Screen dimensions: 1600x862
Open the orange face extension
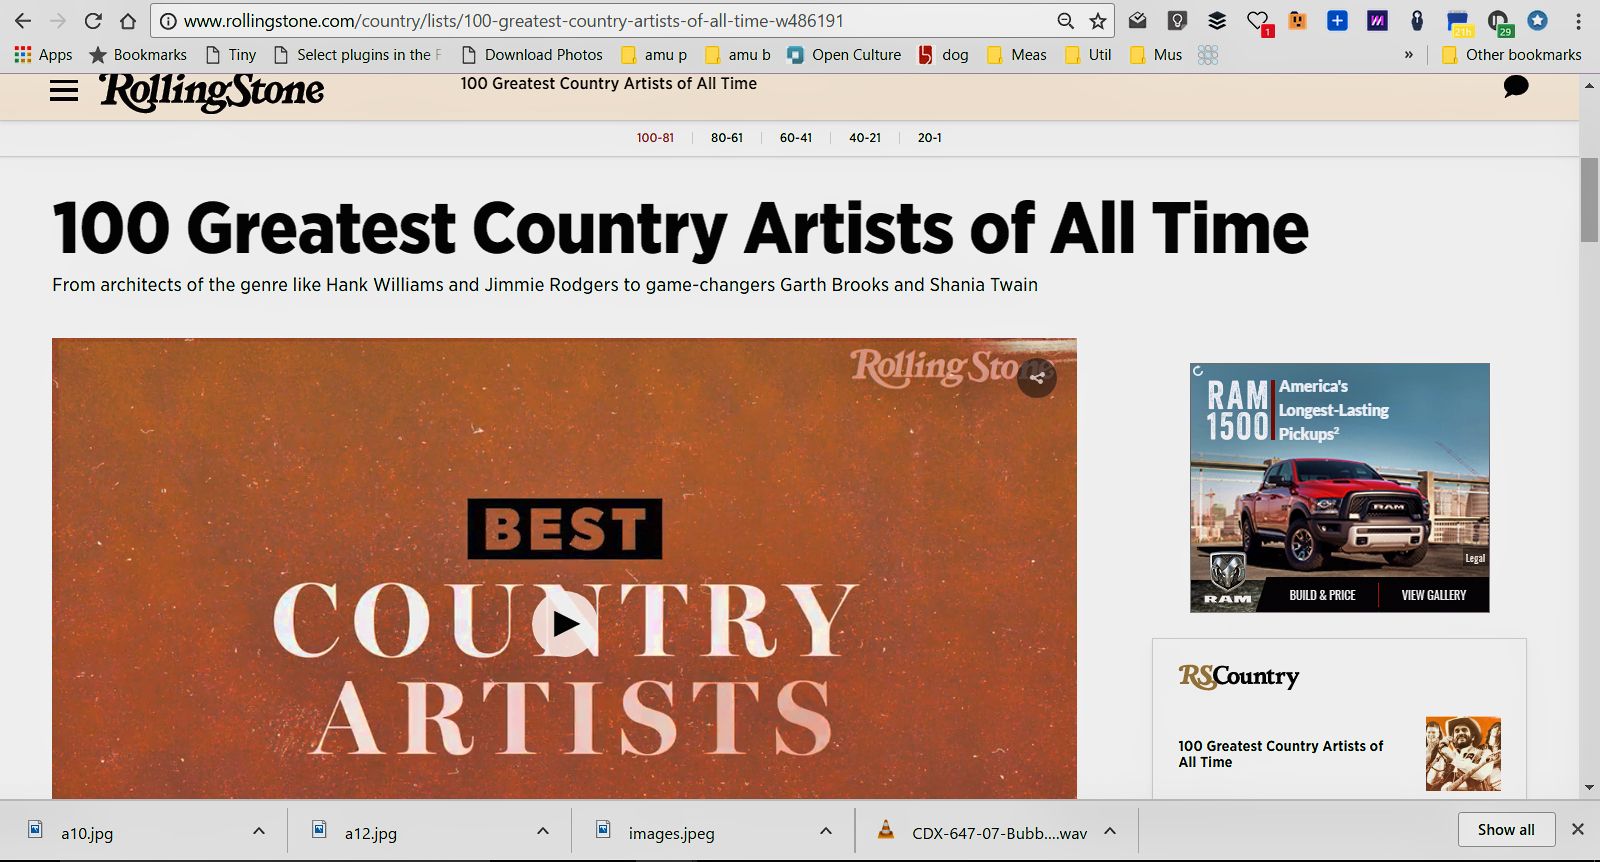(1297, 20)
